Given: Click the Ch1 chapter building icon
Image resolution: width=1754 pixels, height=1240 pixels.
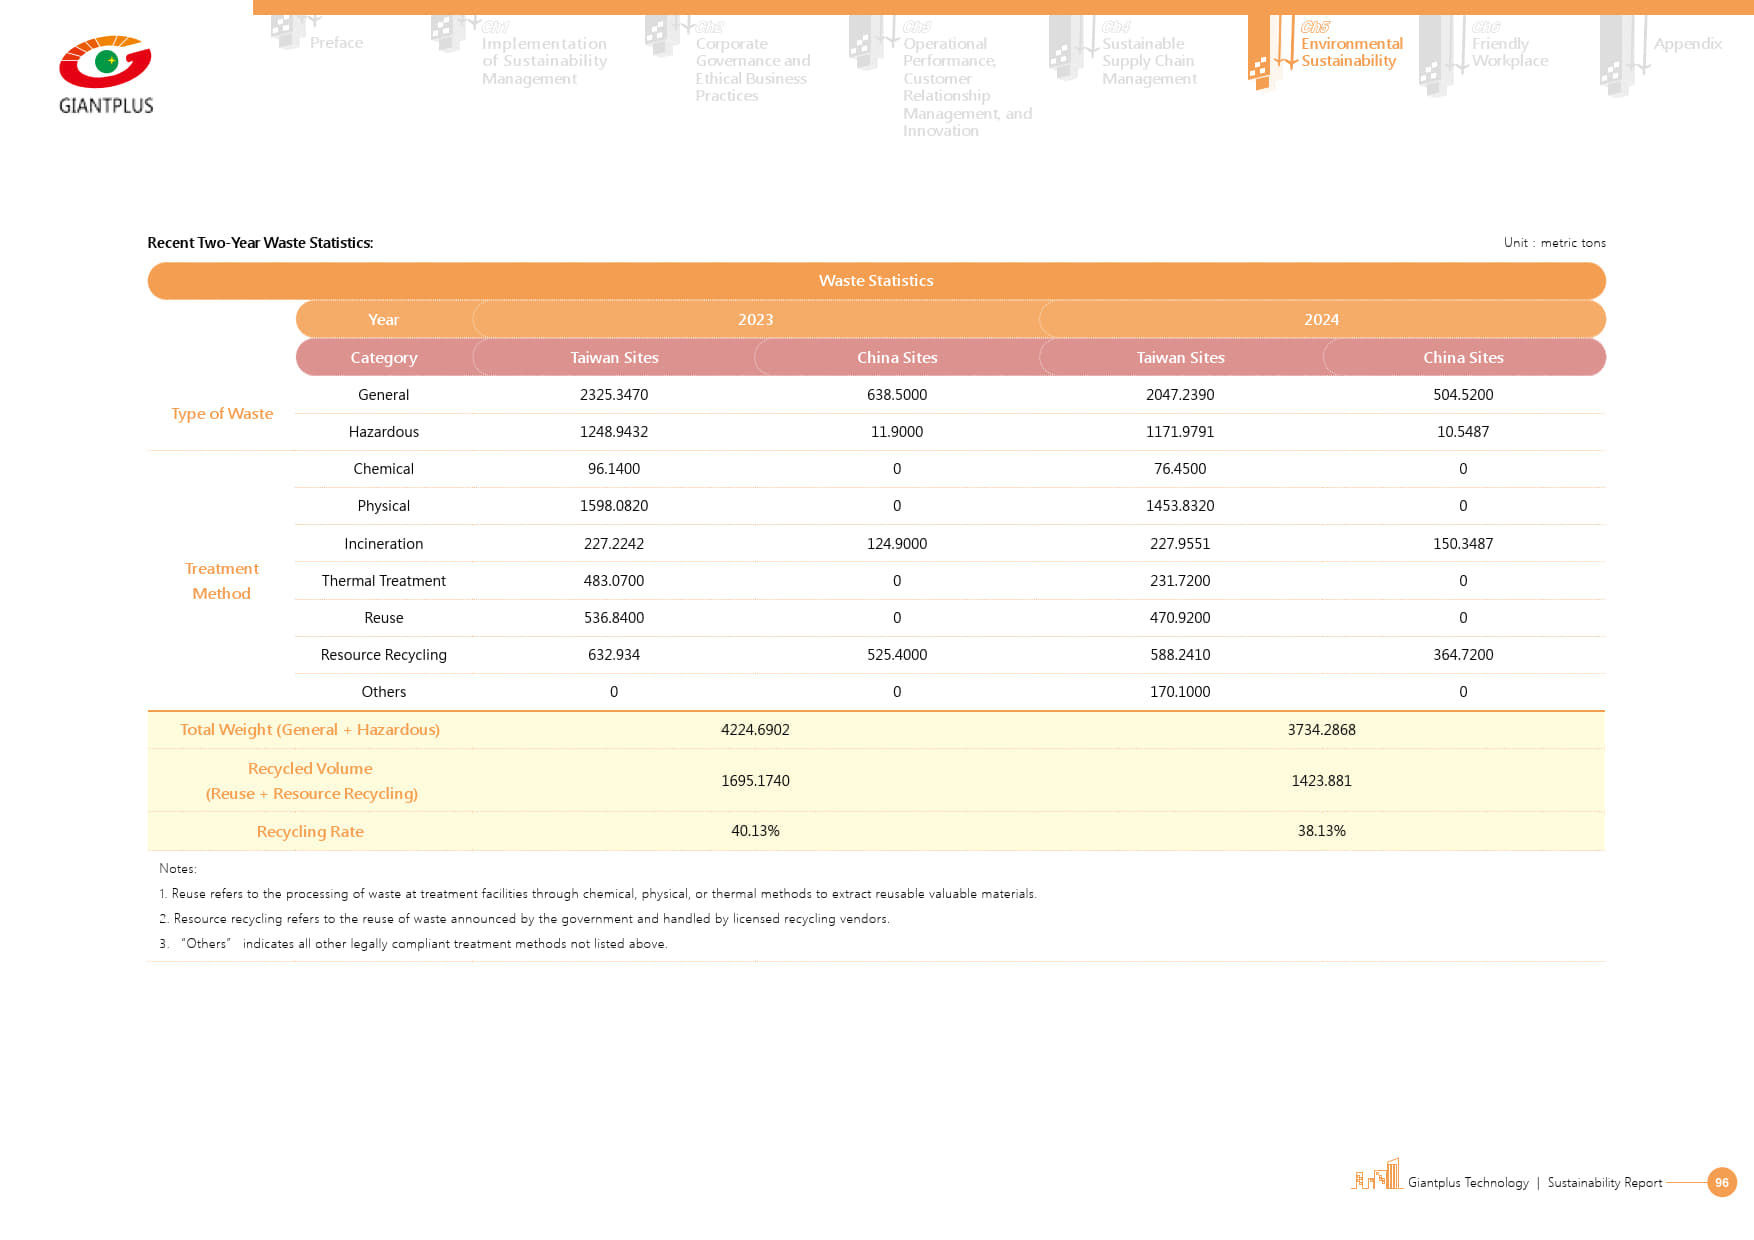Looking at the screenshot, I should click(x=449, y=34).
